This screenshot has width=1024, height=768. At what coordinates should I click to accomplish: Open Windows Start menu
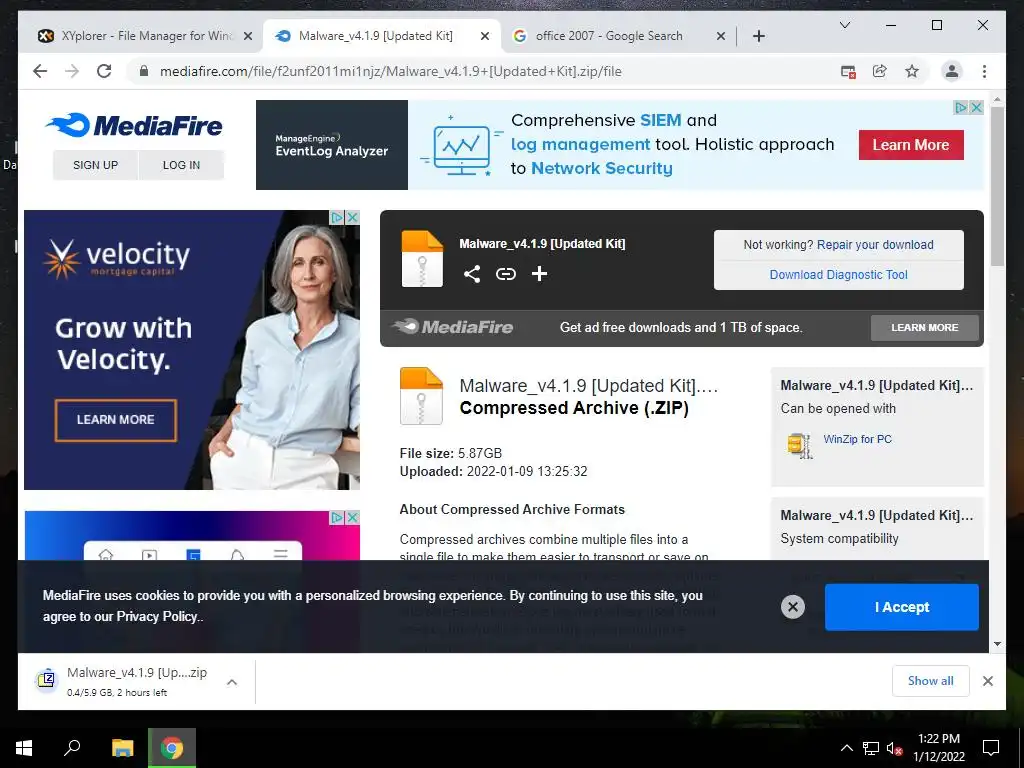click(24, 748)
